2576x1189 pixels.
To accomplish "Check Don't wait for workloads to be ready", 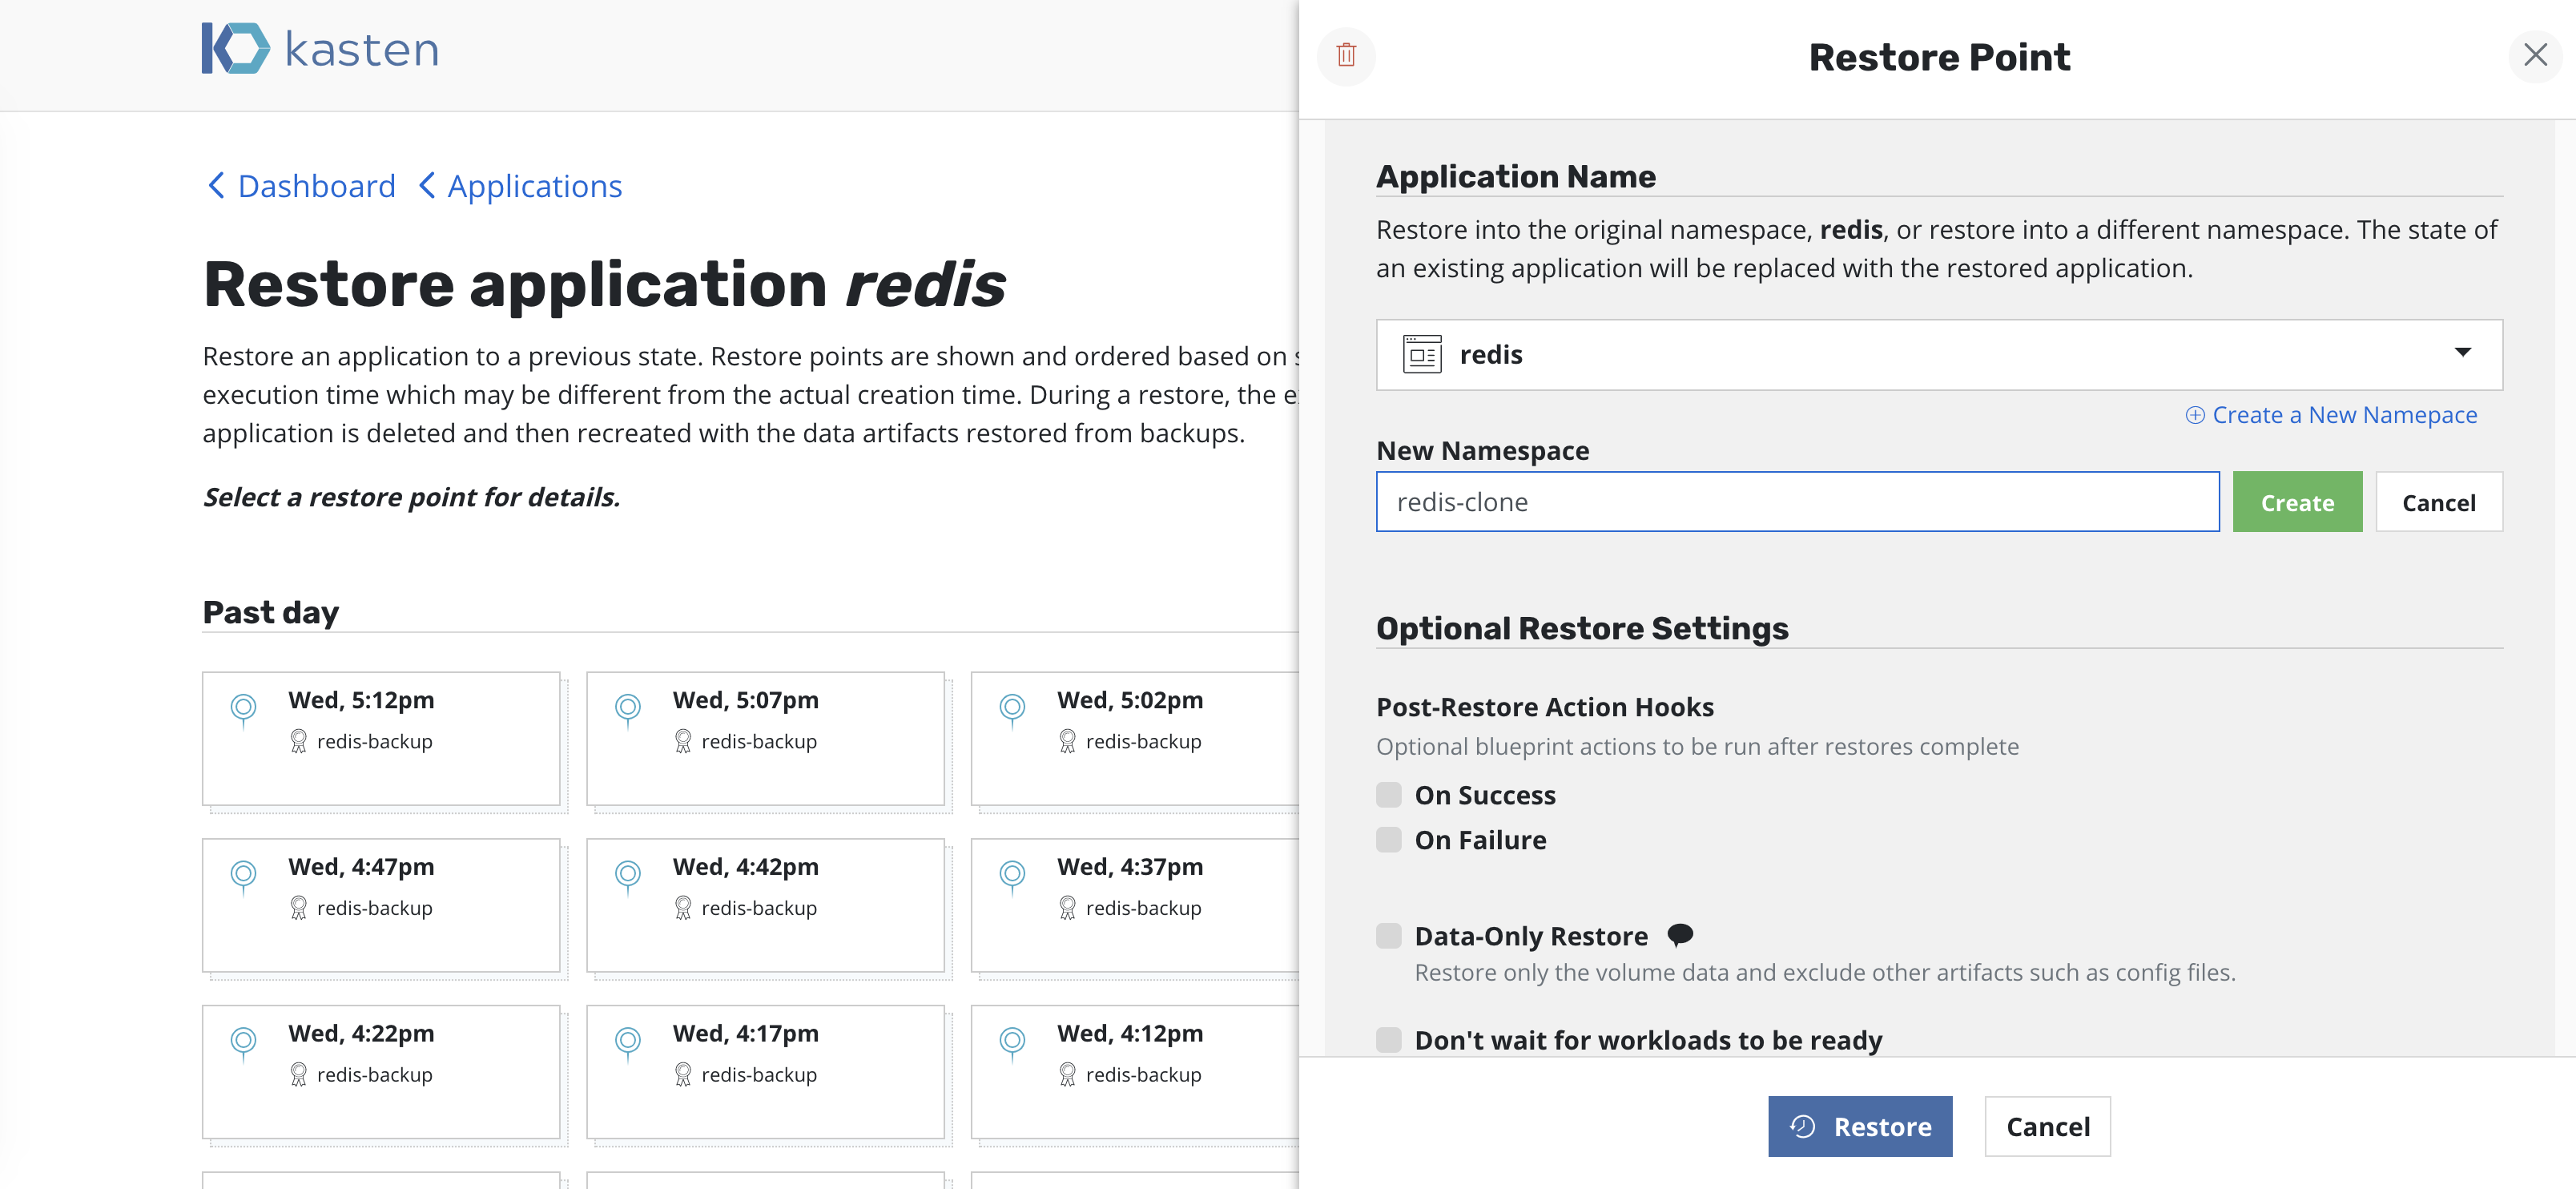I will [1388, 1040].
